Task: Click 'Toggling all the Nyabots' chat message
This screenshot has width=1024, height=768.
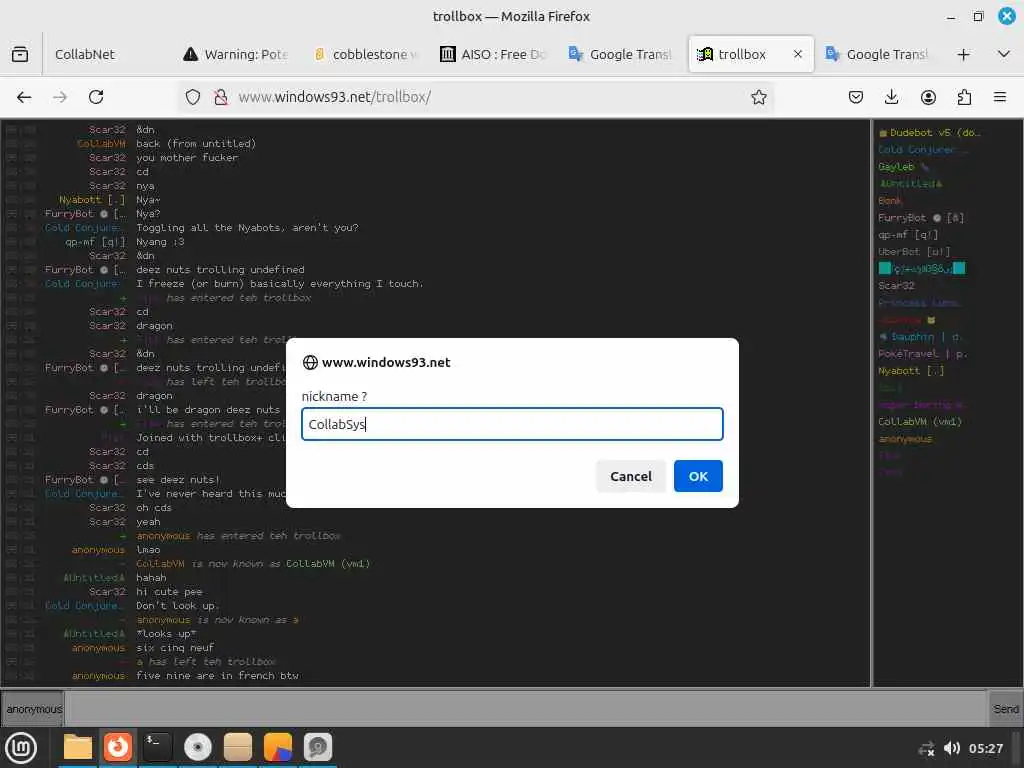Action: point(247,227)
